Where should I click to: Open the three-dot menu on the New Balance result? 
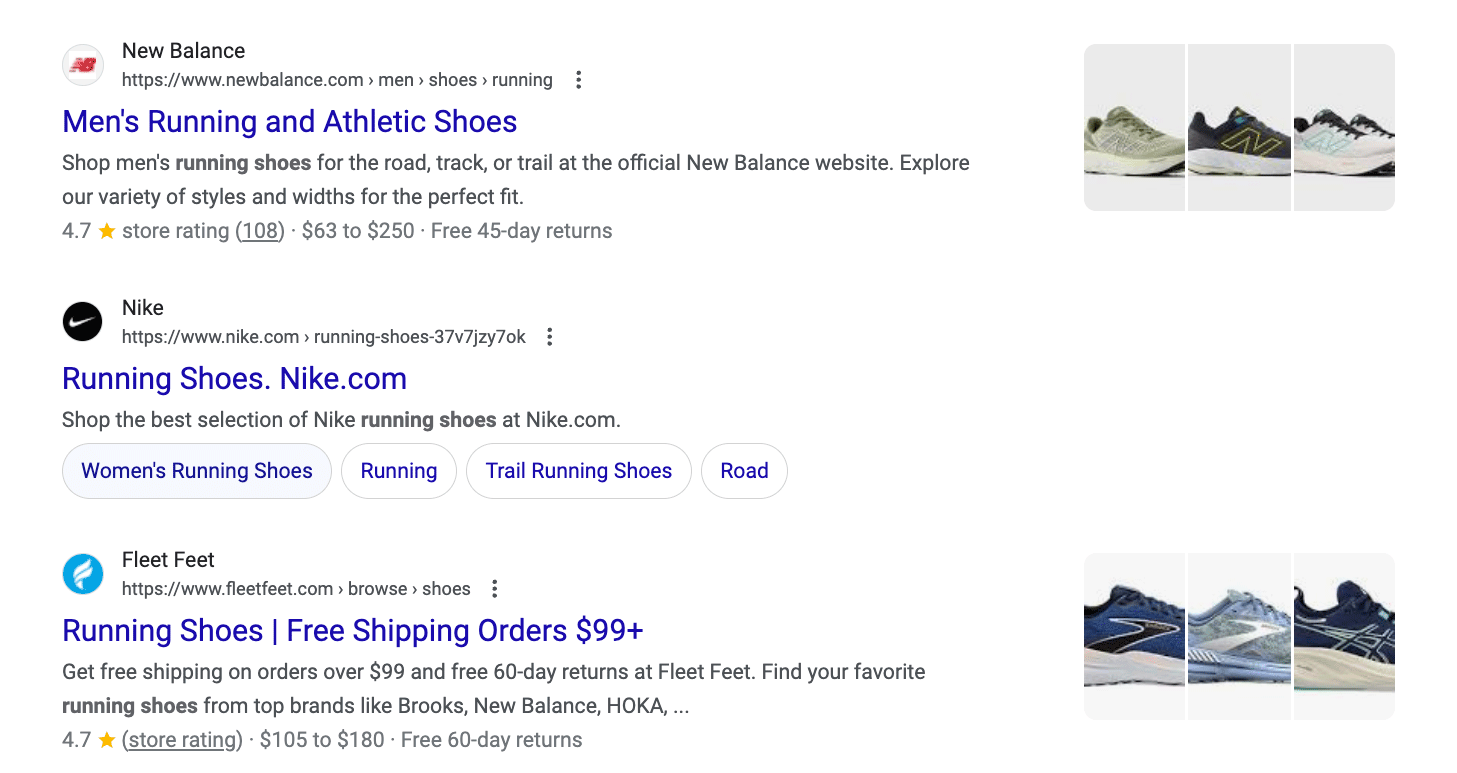(x=578, y=79)
